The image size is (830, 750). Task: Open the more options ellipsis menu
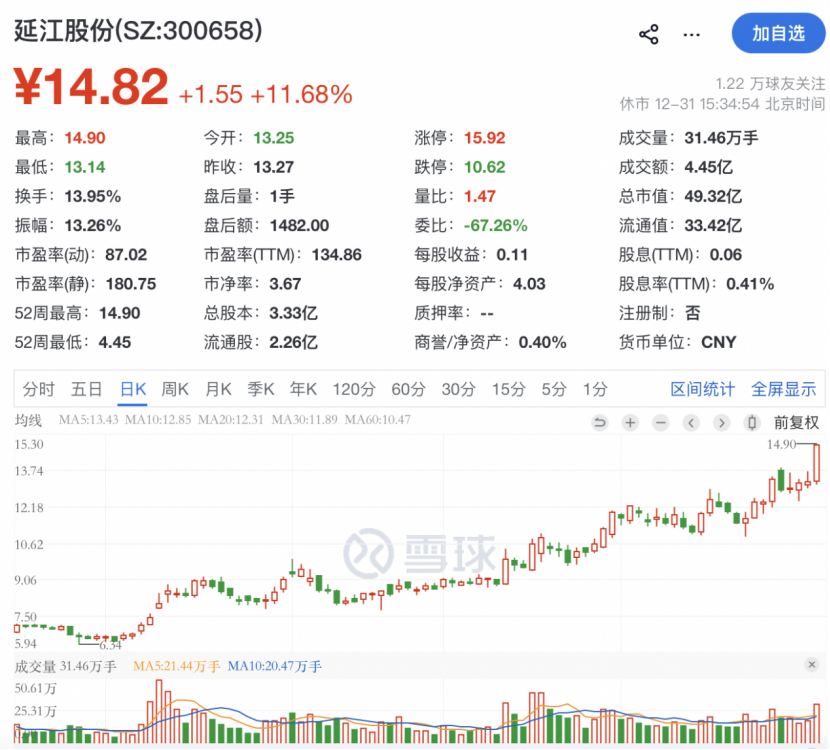point(692,33)
